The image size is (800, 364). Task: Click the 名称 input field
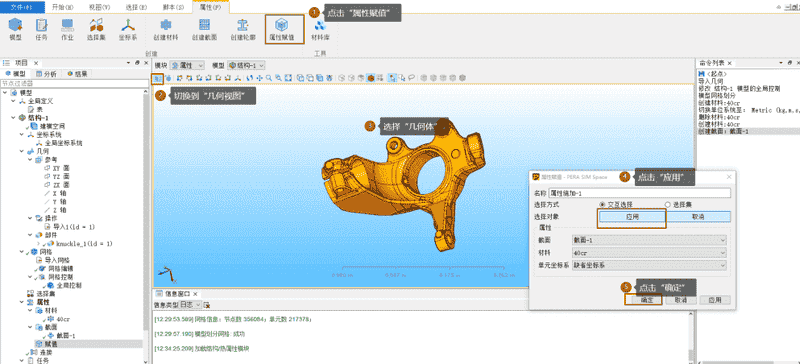tap(639, 193)
